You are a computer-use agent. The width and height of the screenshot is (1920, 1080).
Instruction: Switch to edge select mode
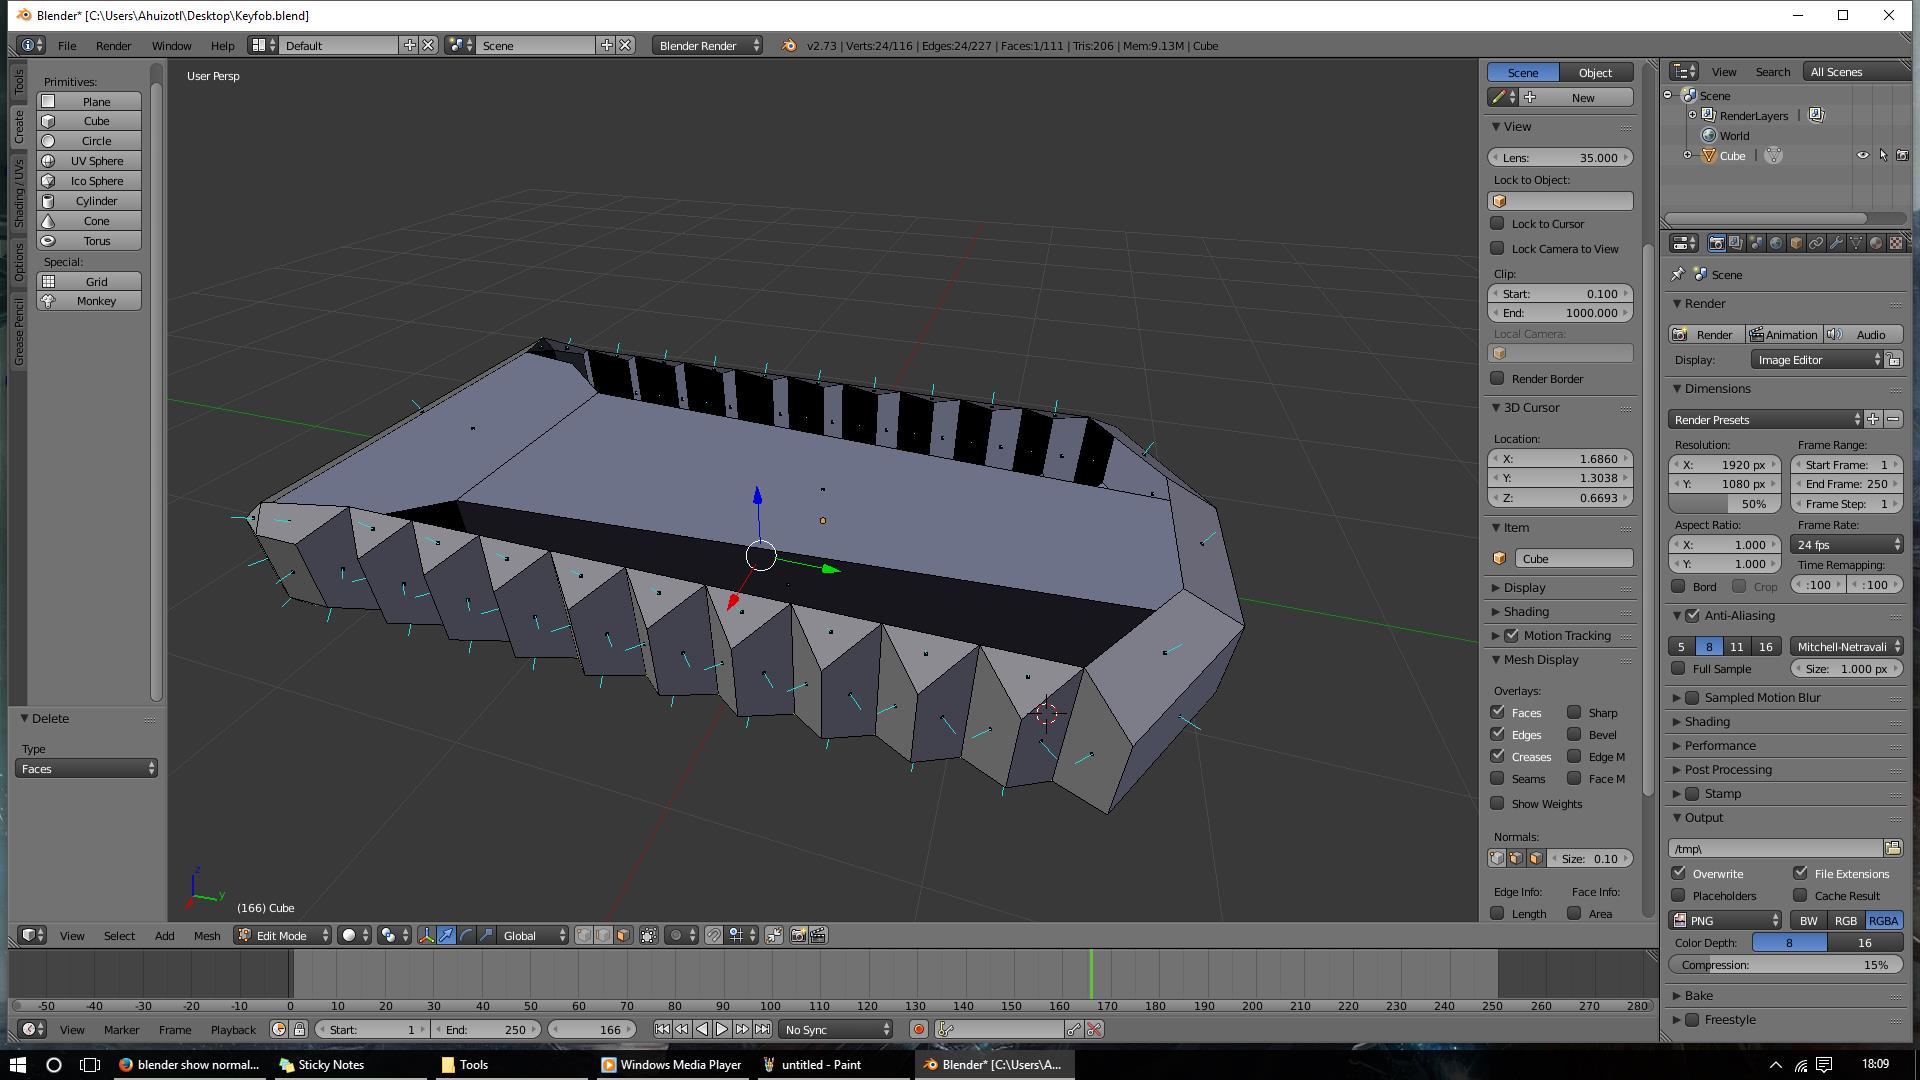603,935
